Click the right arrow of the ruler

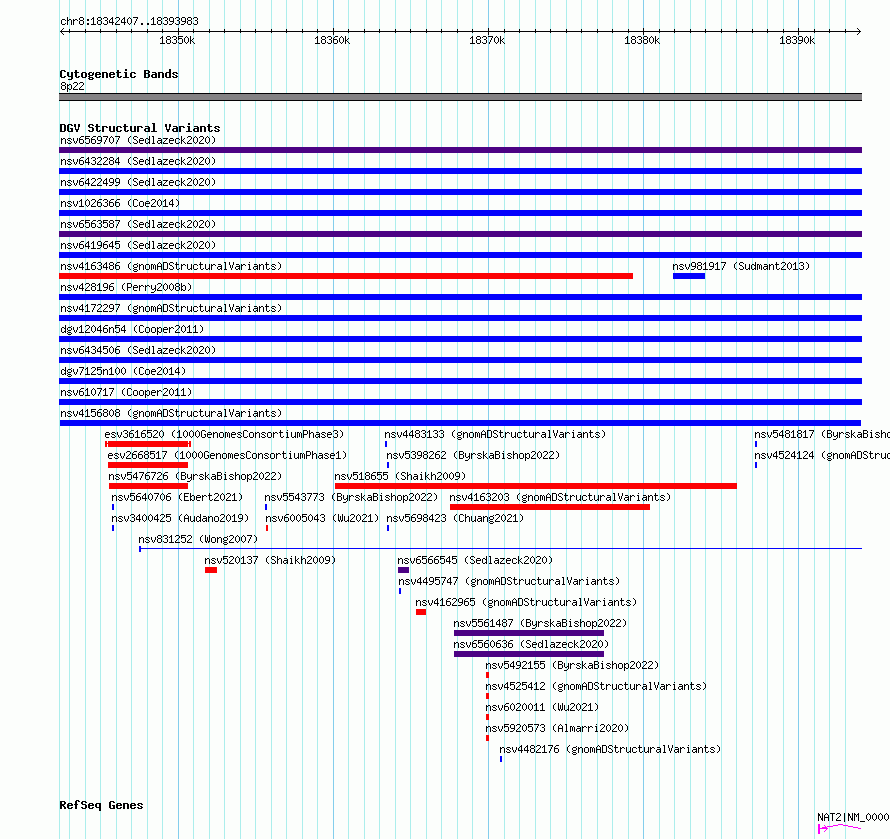click(858, 31)
